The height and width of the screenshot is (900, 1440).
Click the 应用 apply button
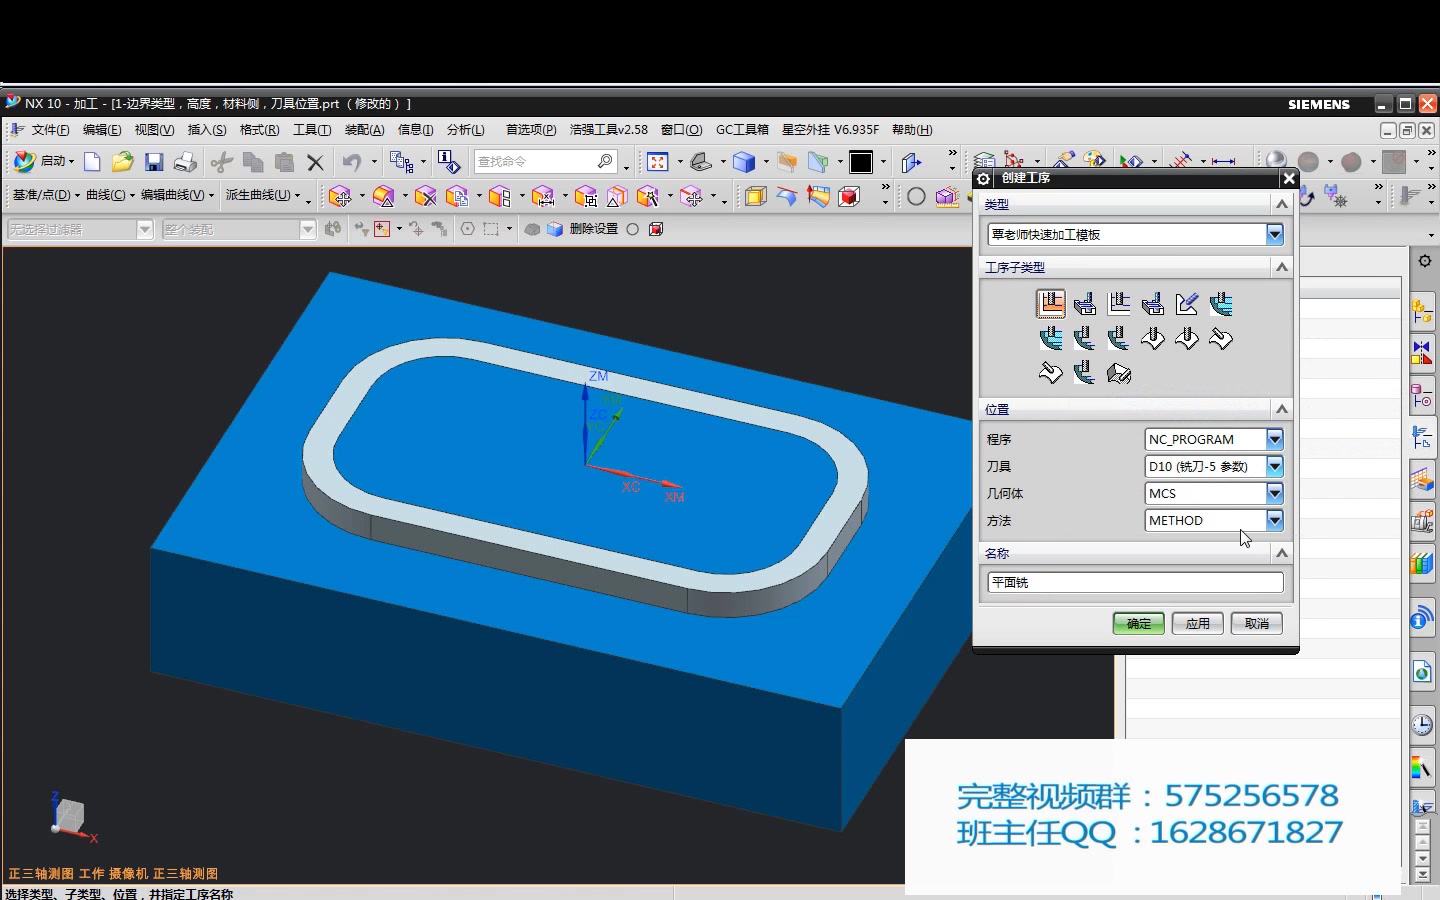coord(1197,623)
